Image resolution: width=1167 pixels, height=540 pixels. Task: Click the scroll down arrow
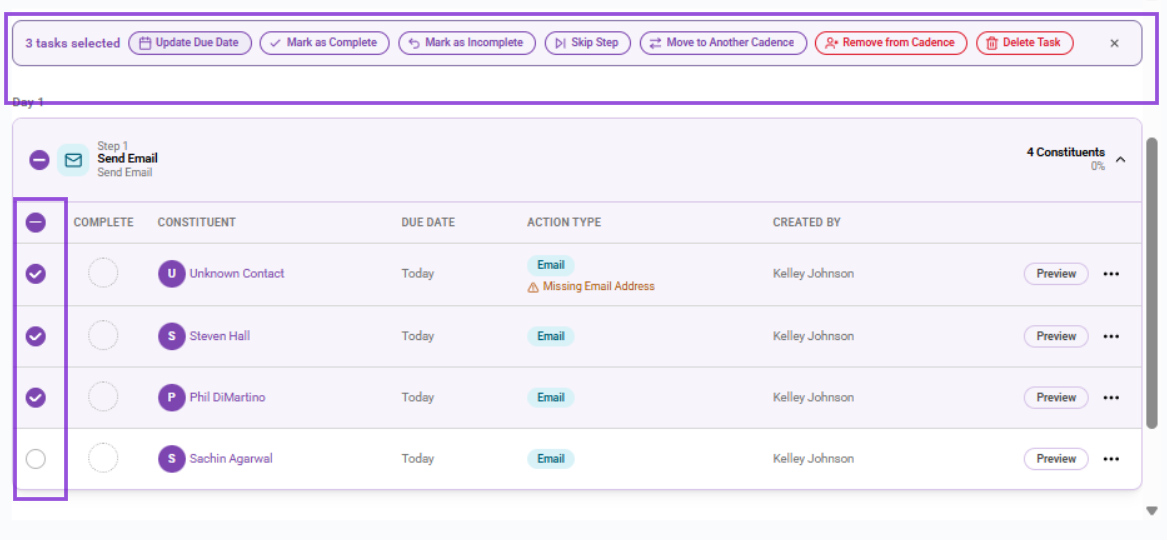1152,510
